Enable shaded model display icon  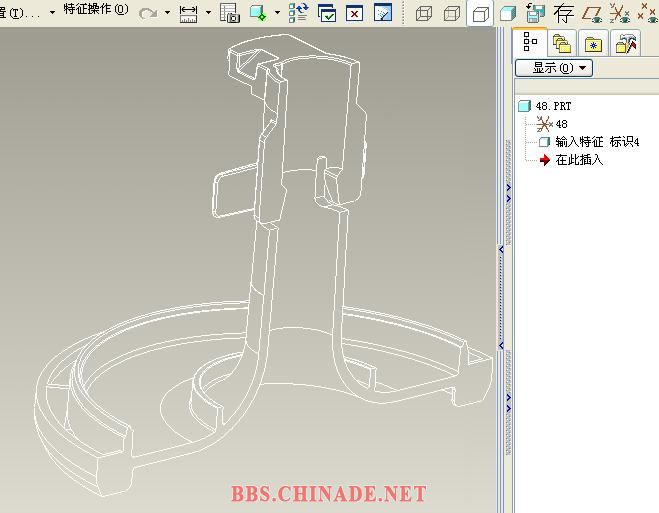tap(508, 13)
